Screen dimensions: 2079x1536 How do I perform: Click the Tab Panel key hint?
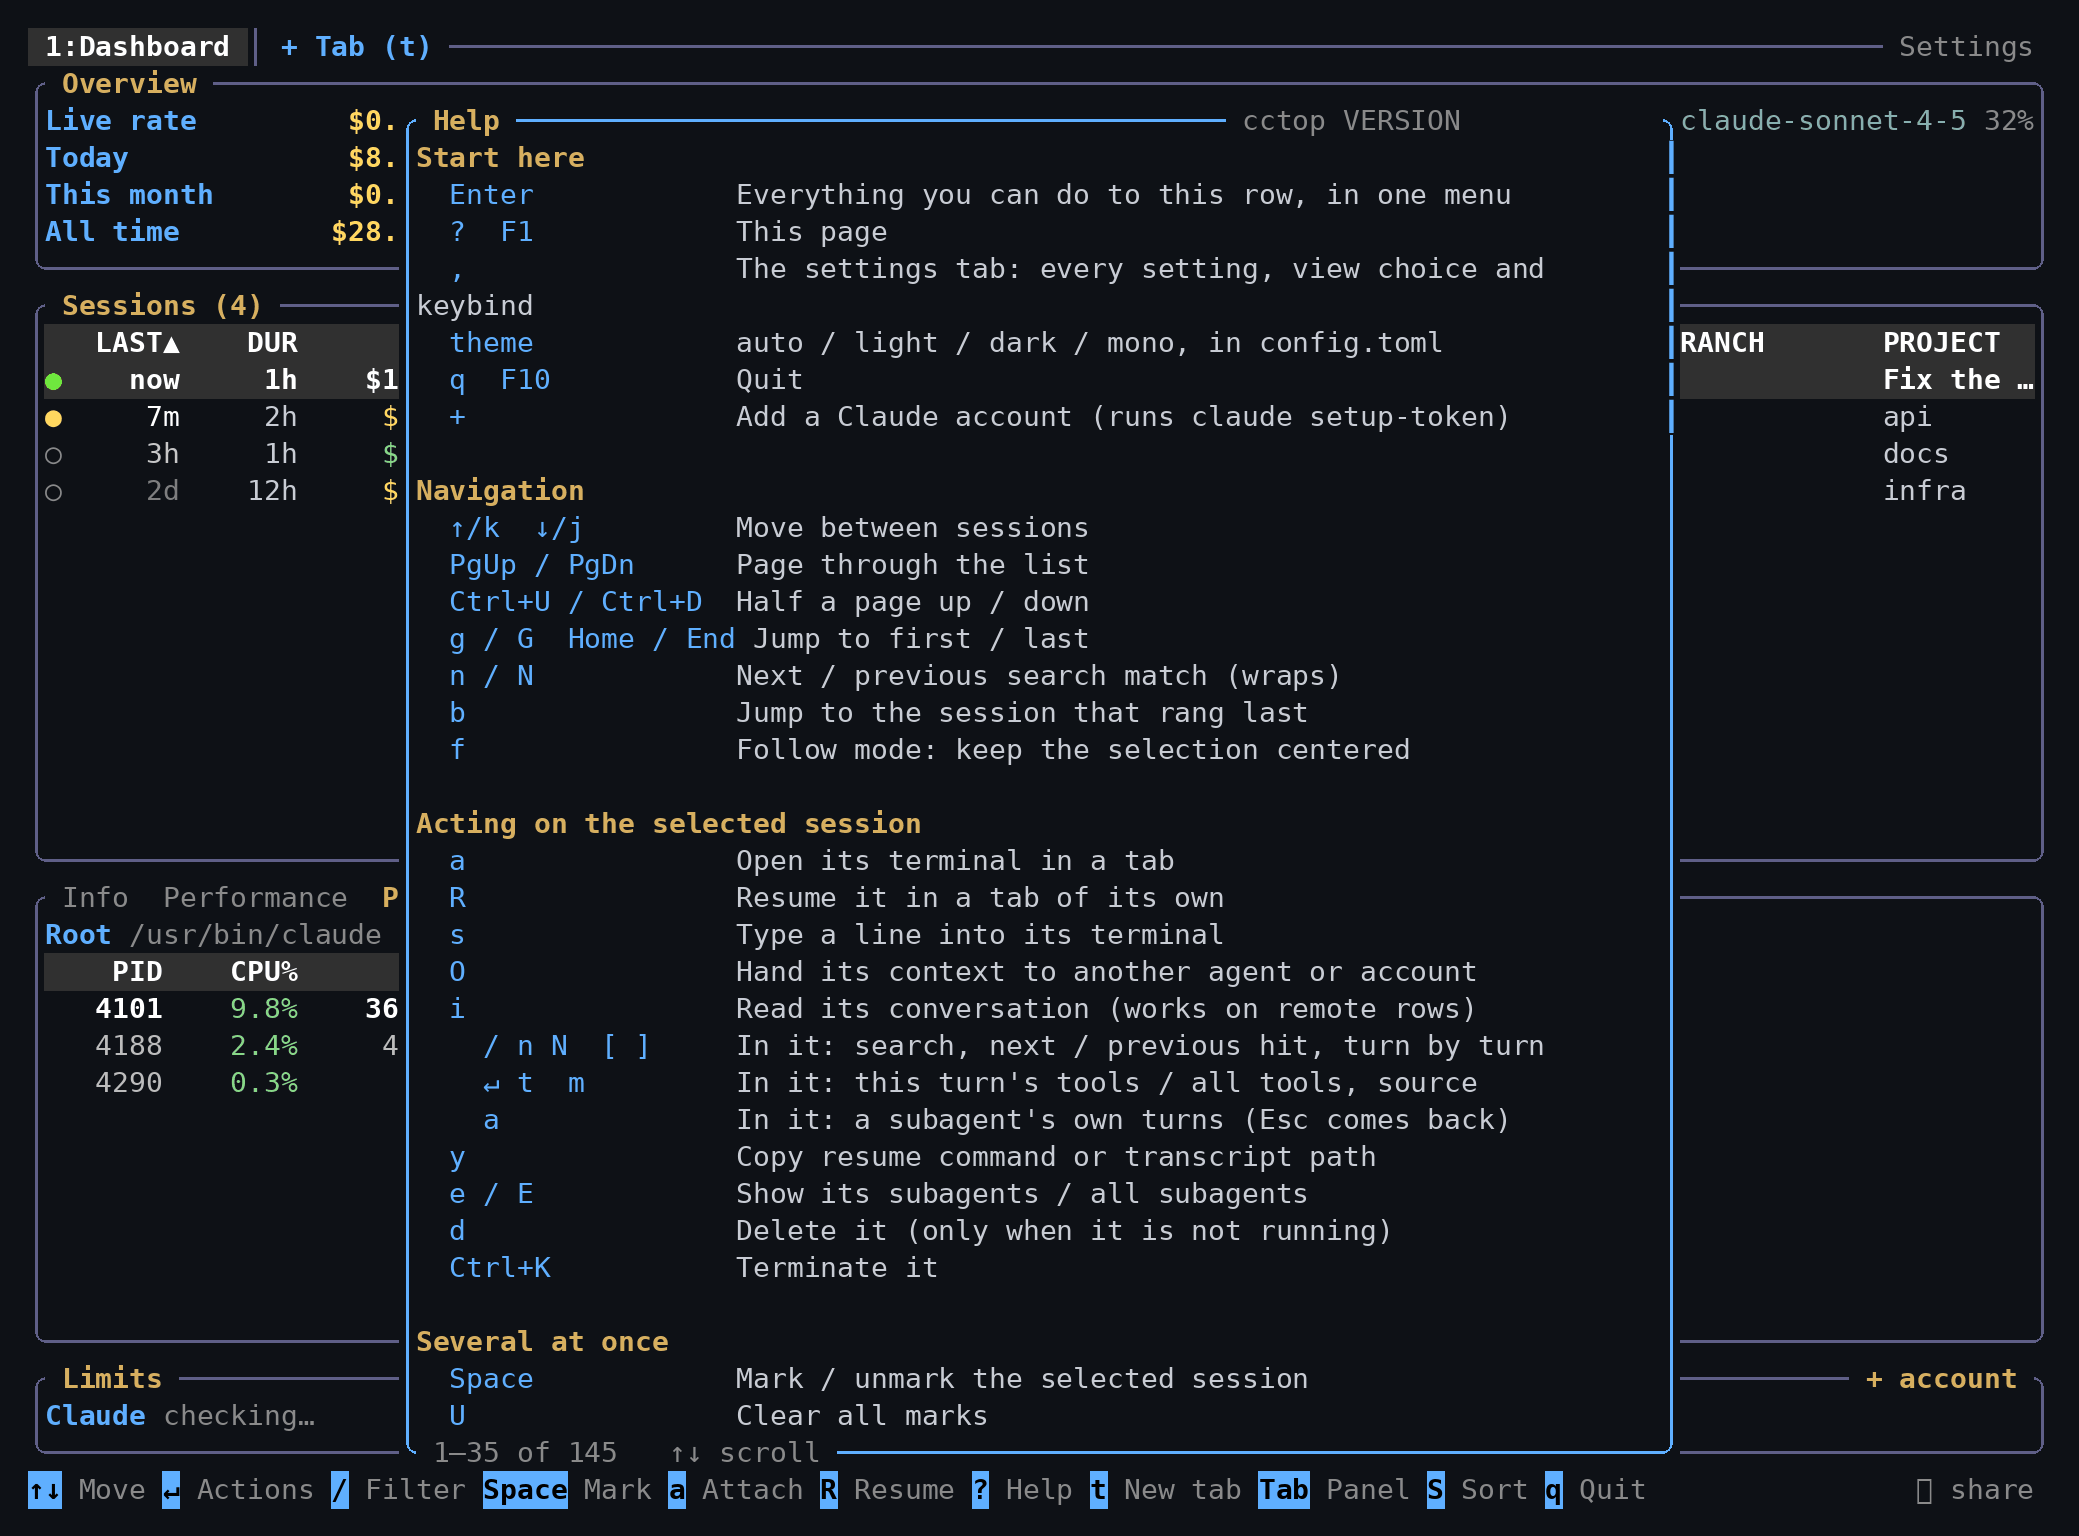(x=1335, y=1489)
